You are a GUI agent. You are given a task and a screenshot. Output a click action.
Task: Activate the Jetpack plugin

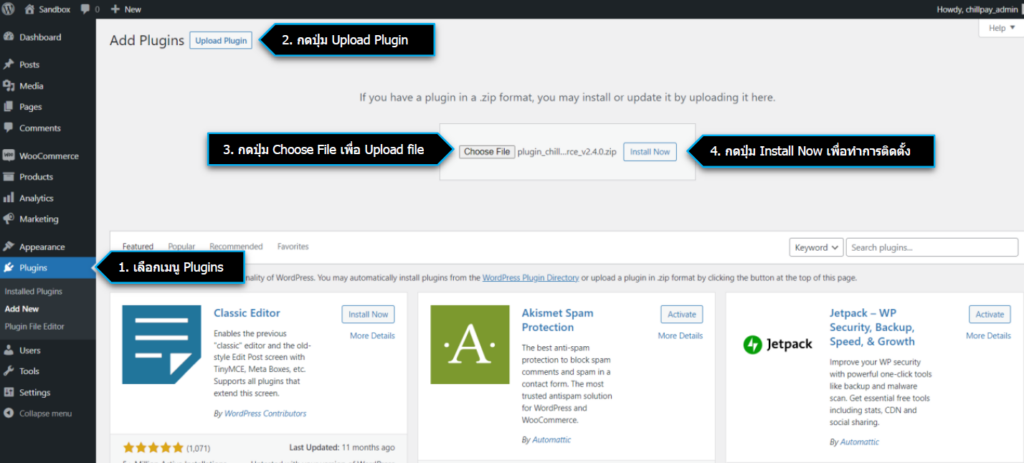tap(989, 314)
